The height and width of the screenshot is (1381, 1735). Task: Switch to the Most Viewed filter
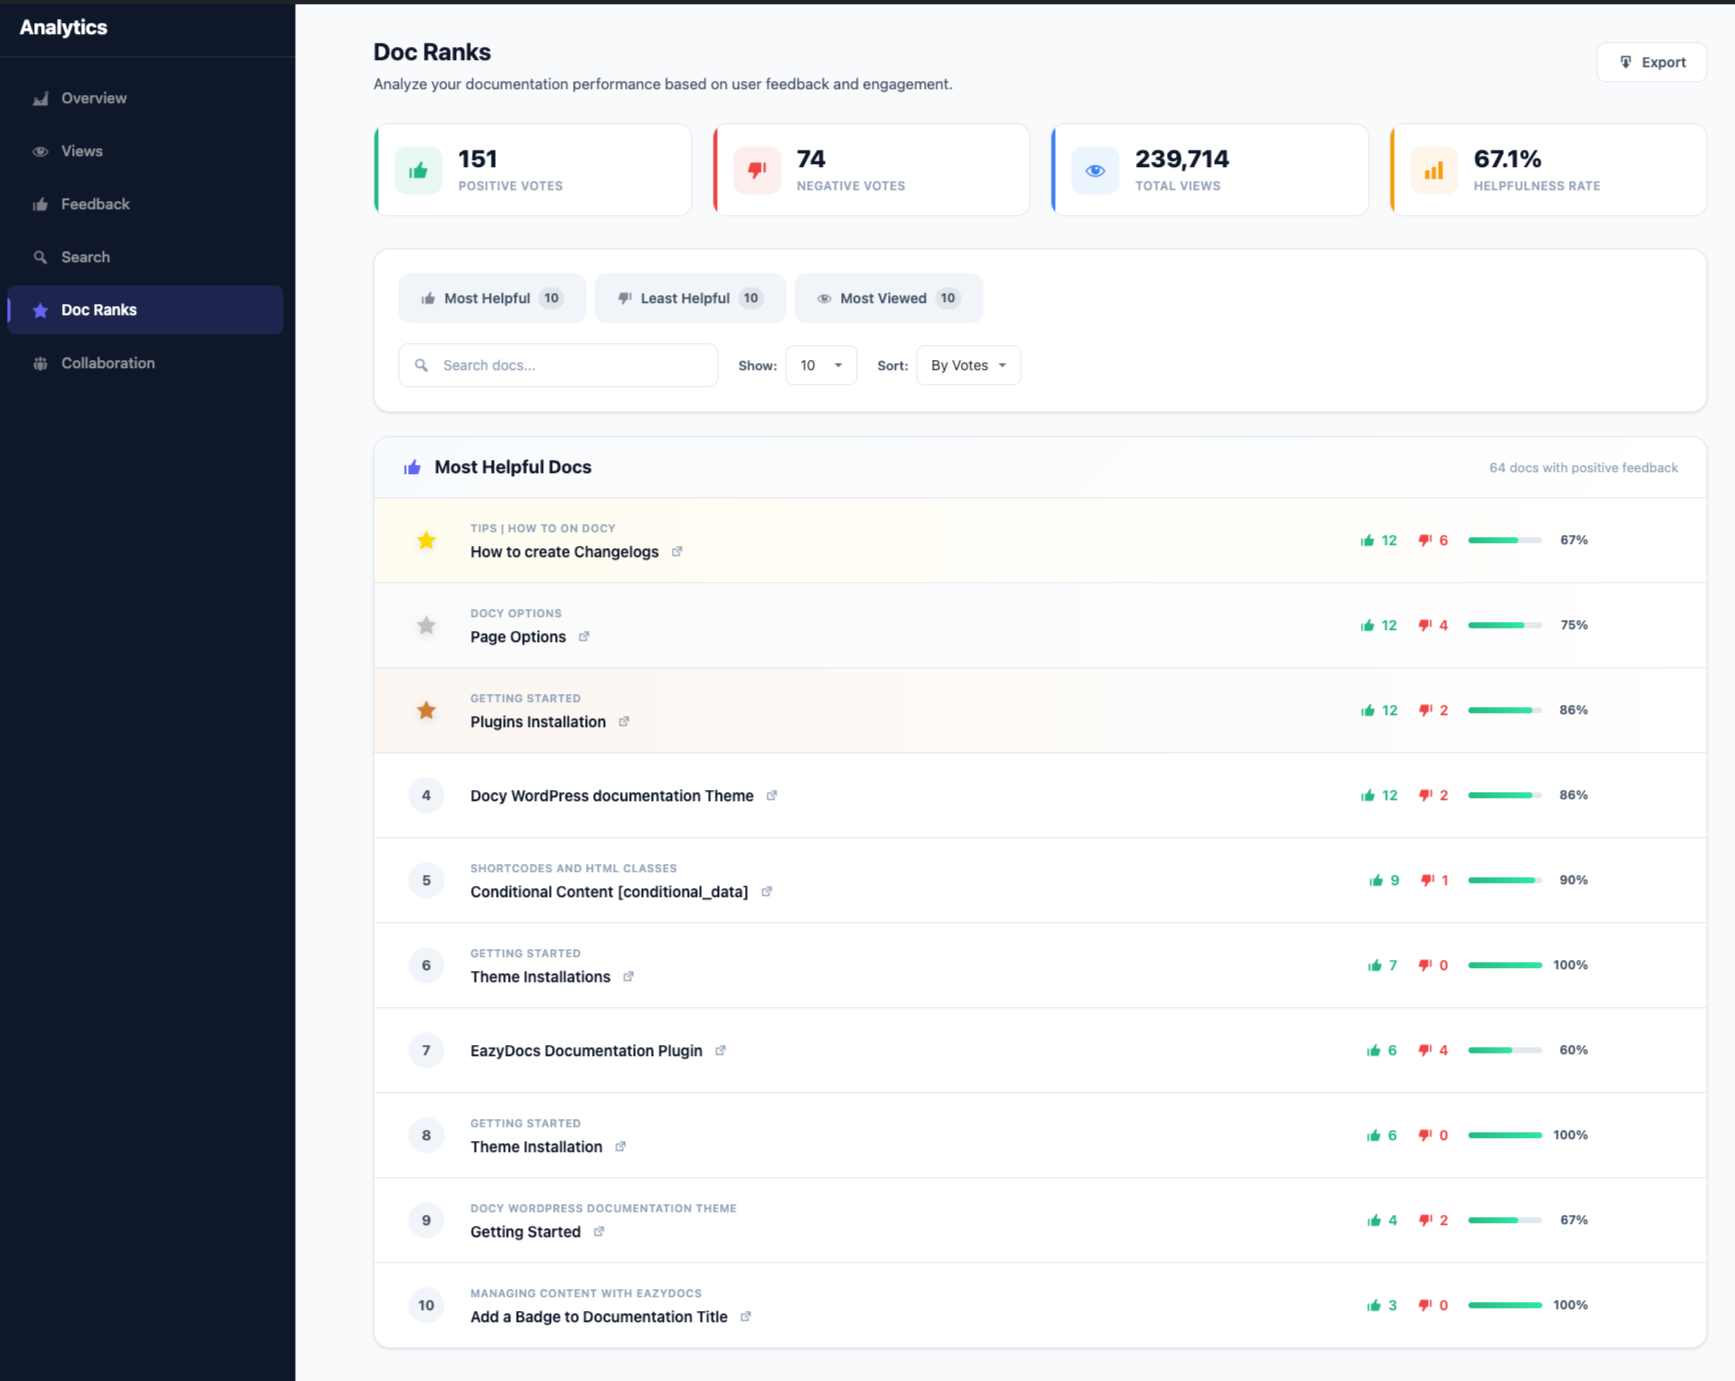888,299
